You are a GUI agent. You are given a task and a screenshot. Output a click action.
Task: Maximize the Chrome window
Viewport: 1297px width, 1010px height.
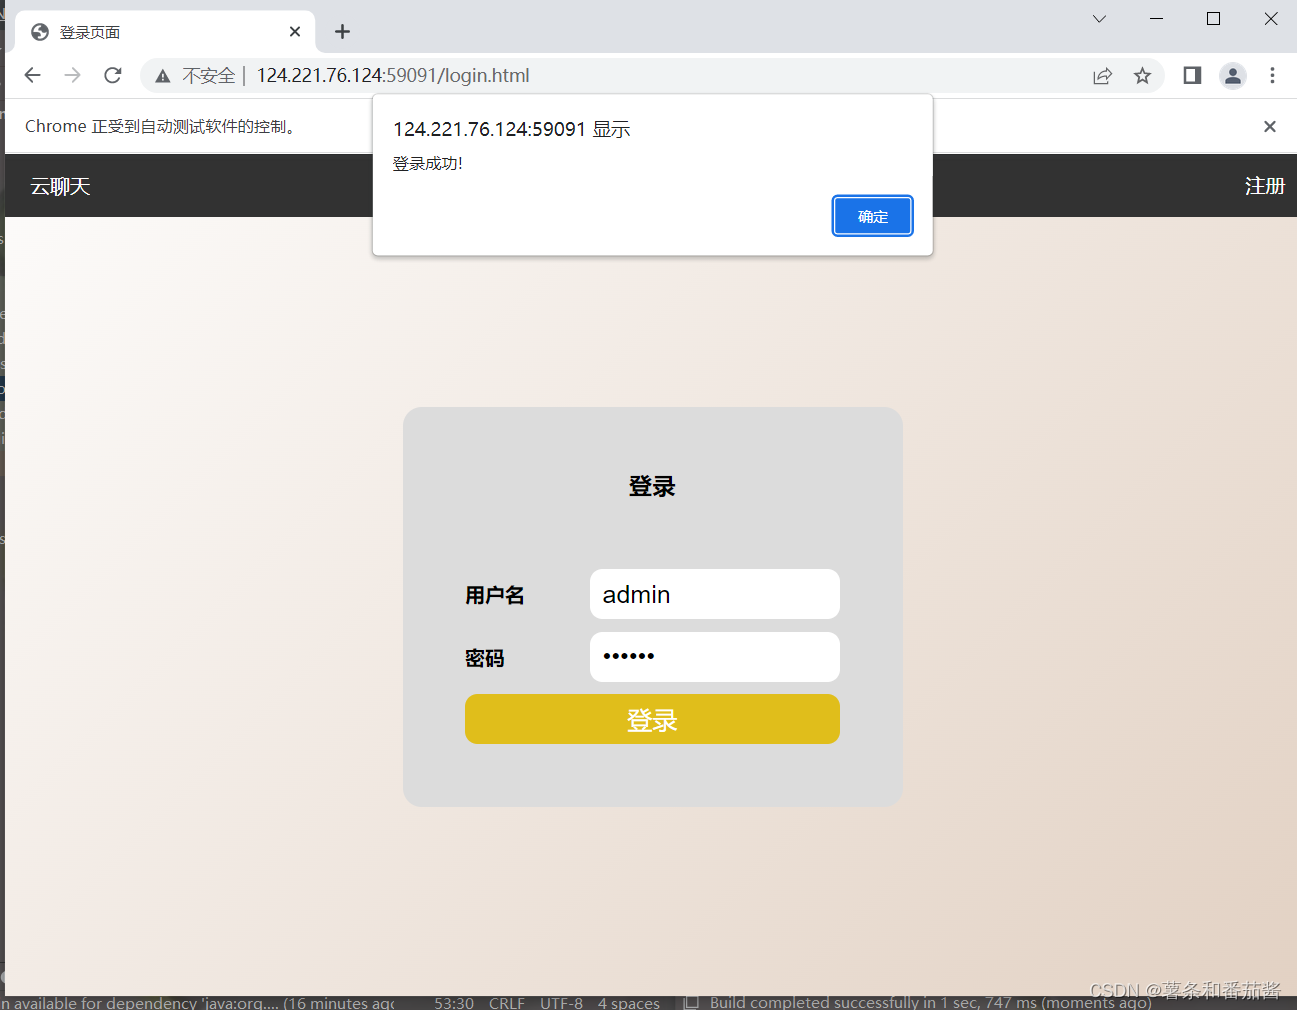click(x=1213, y=19)
